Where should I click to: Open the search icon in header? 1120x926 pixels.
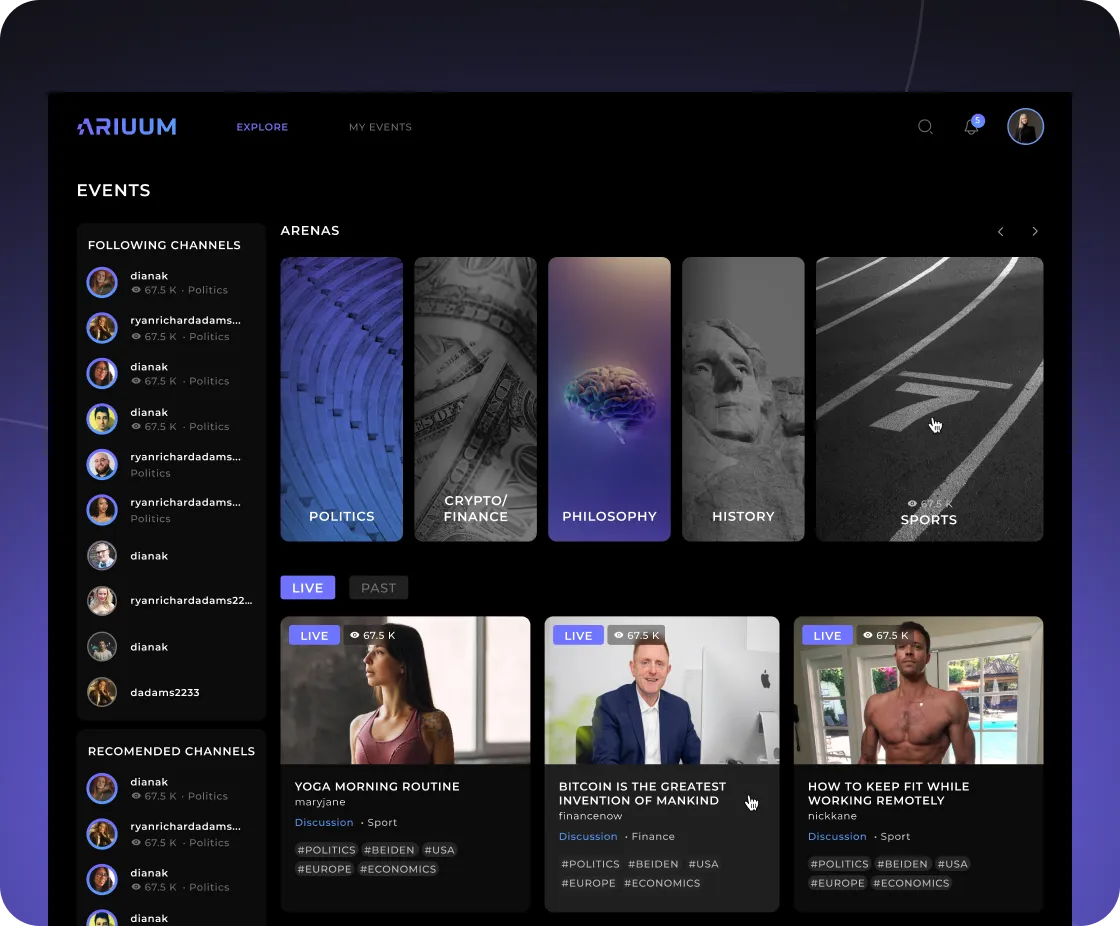pyautogui.click(x=925, y=126)
